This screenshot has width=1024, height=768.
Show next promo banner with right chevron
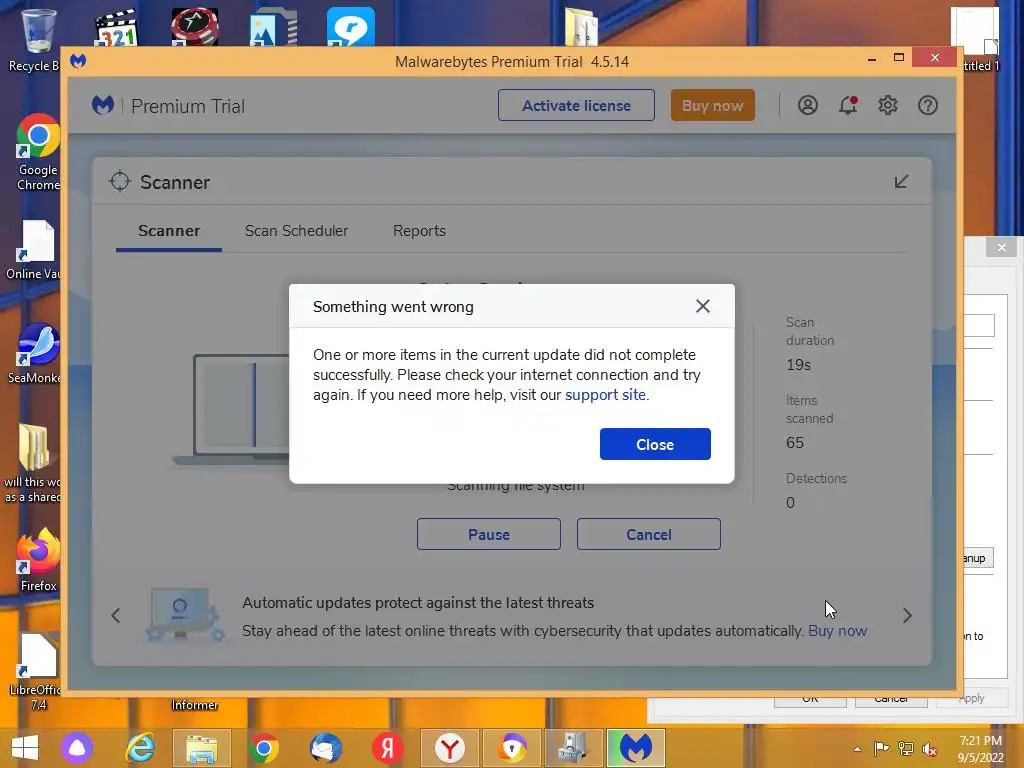point(907,615)
